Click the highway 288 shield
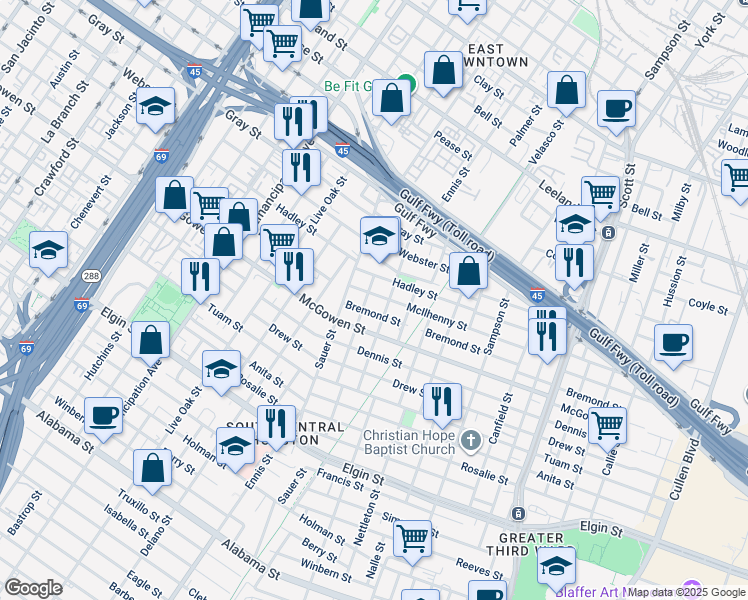The image size is (748, 600). click(x=91, y=276)
